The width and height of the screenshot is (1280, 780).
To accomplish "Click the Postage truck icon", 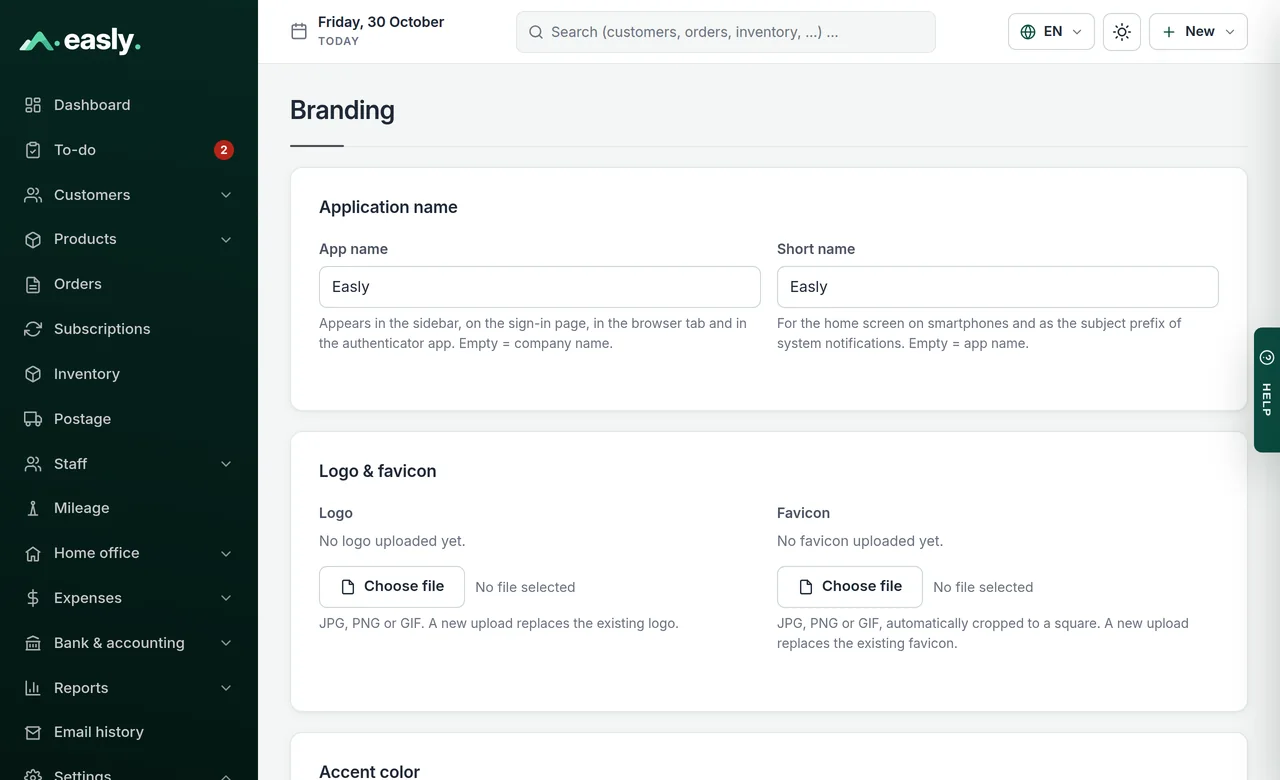I will pos(33,419).
